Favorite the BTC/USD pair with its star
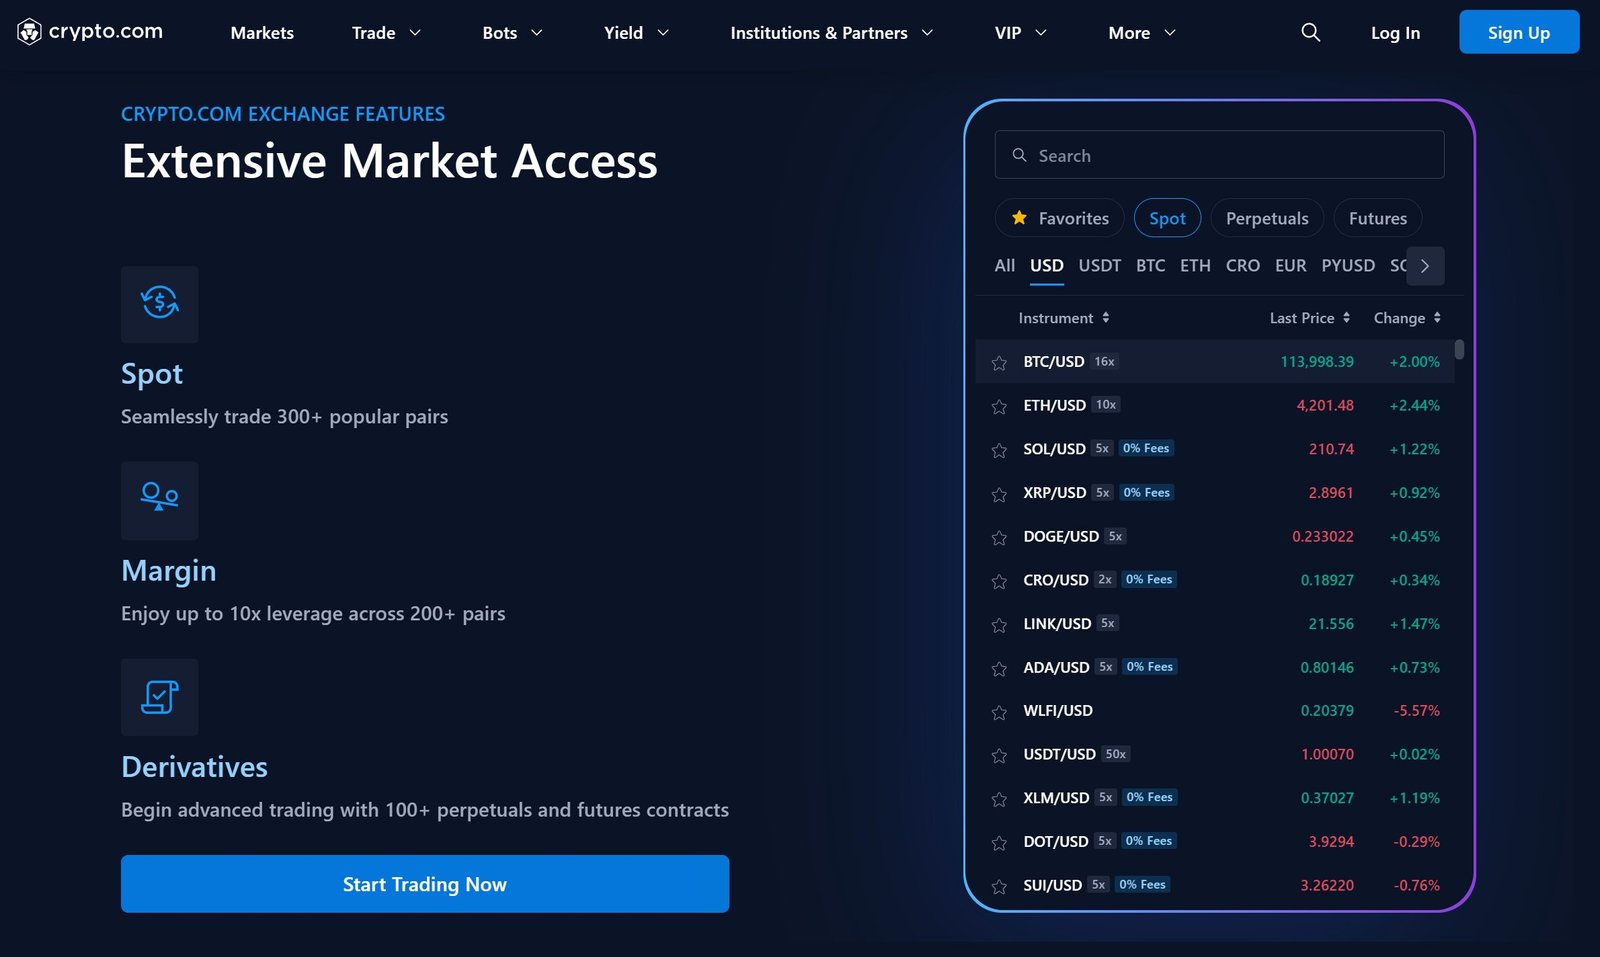 [x=998, y=362]
